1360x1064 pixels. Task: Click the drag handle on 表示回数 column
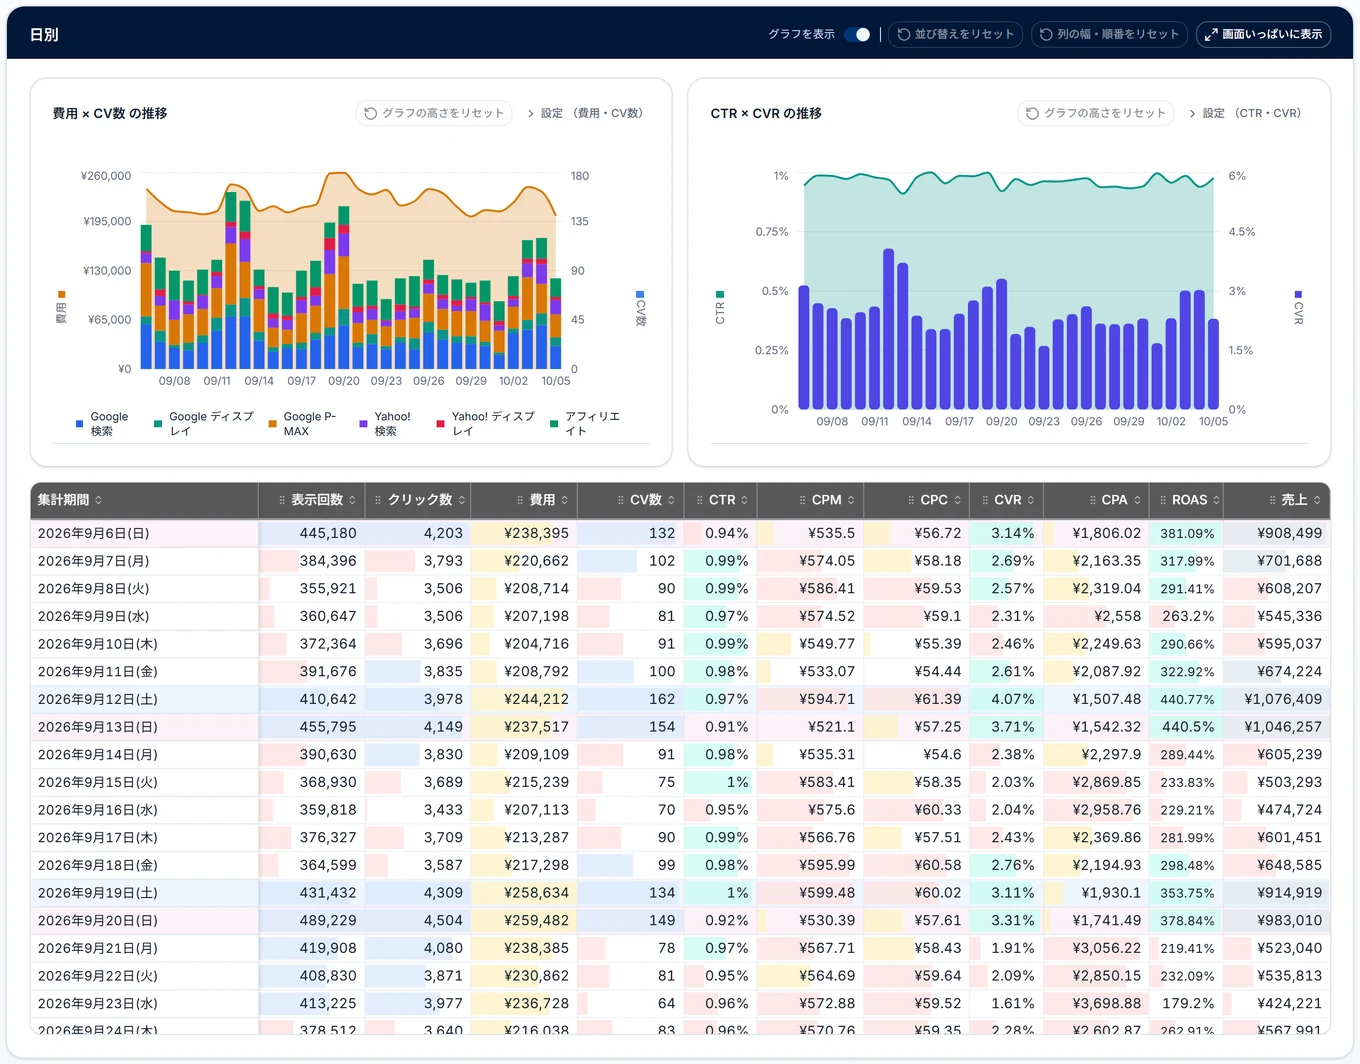click(x=282, y=500)
